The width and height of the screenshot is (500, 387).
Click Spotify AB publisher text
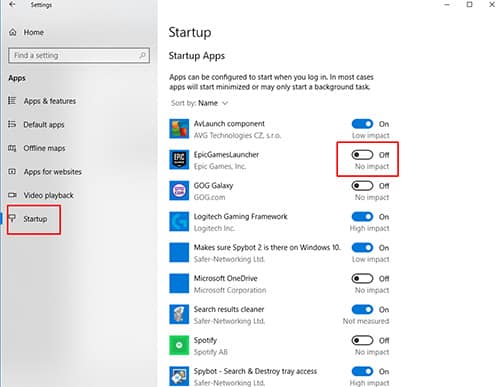point(211,352)
